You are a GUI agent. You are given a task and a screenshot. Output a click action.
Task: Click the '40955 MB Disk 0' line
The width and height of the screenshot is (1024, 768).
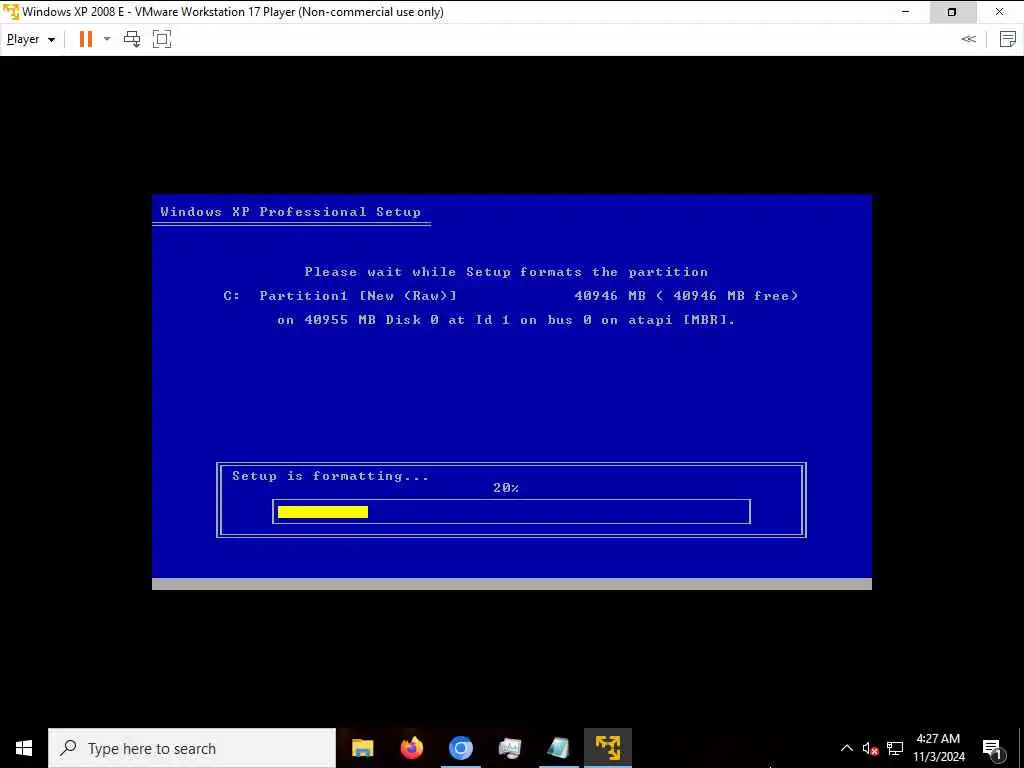[506, 320]
